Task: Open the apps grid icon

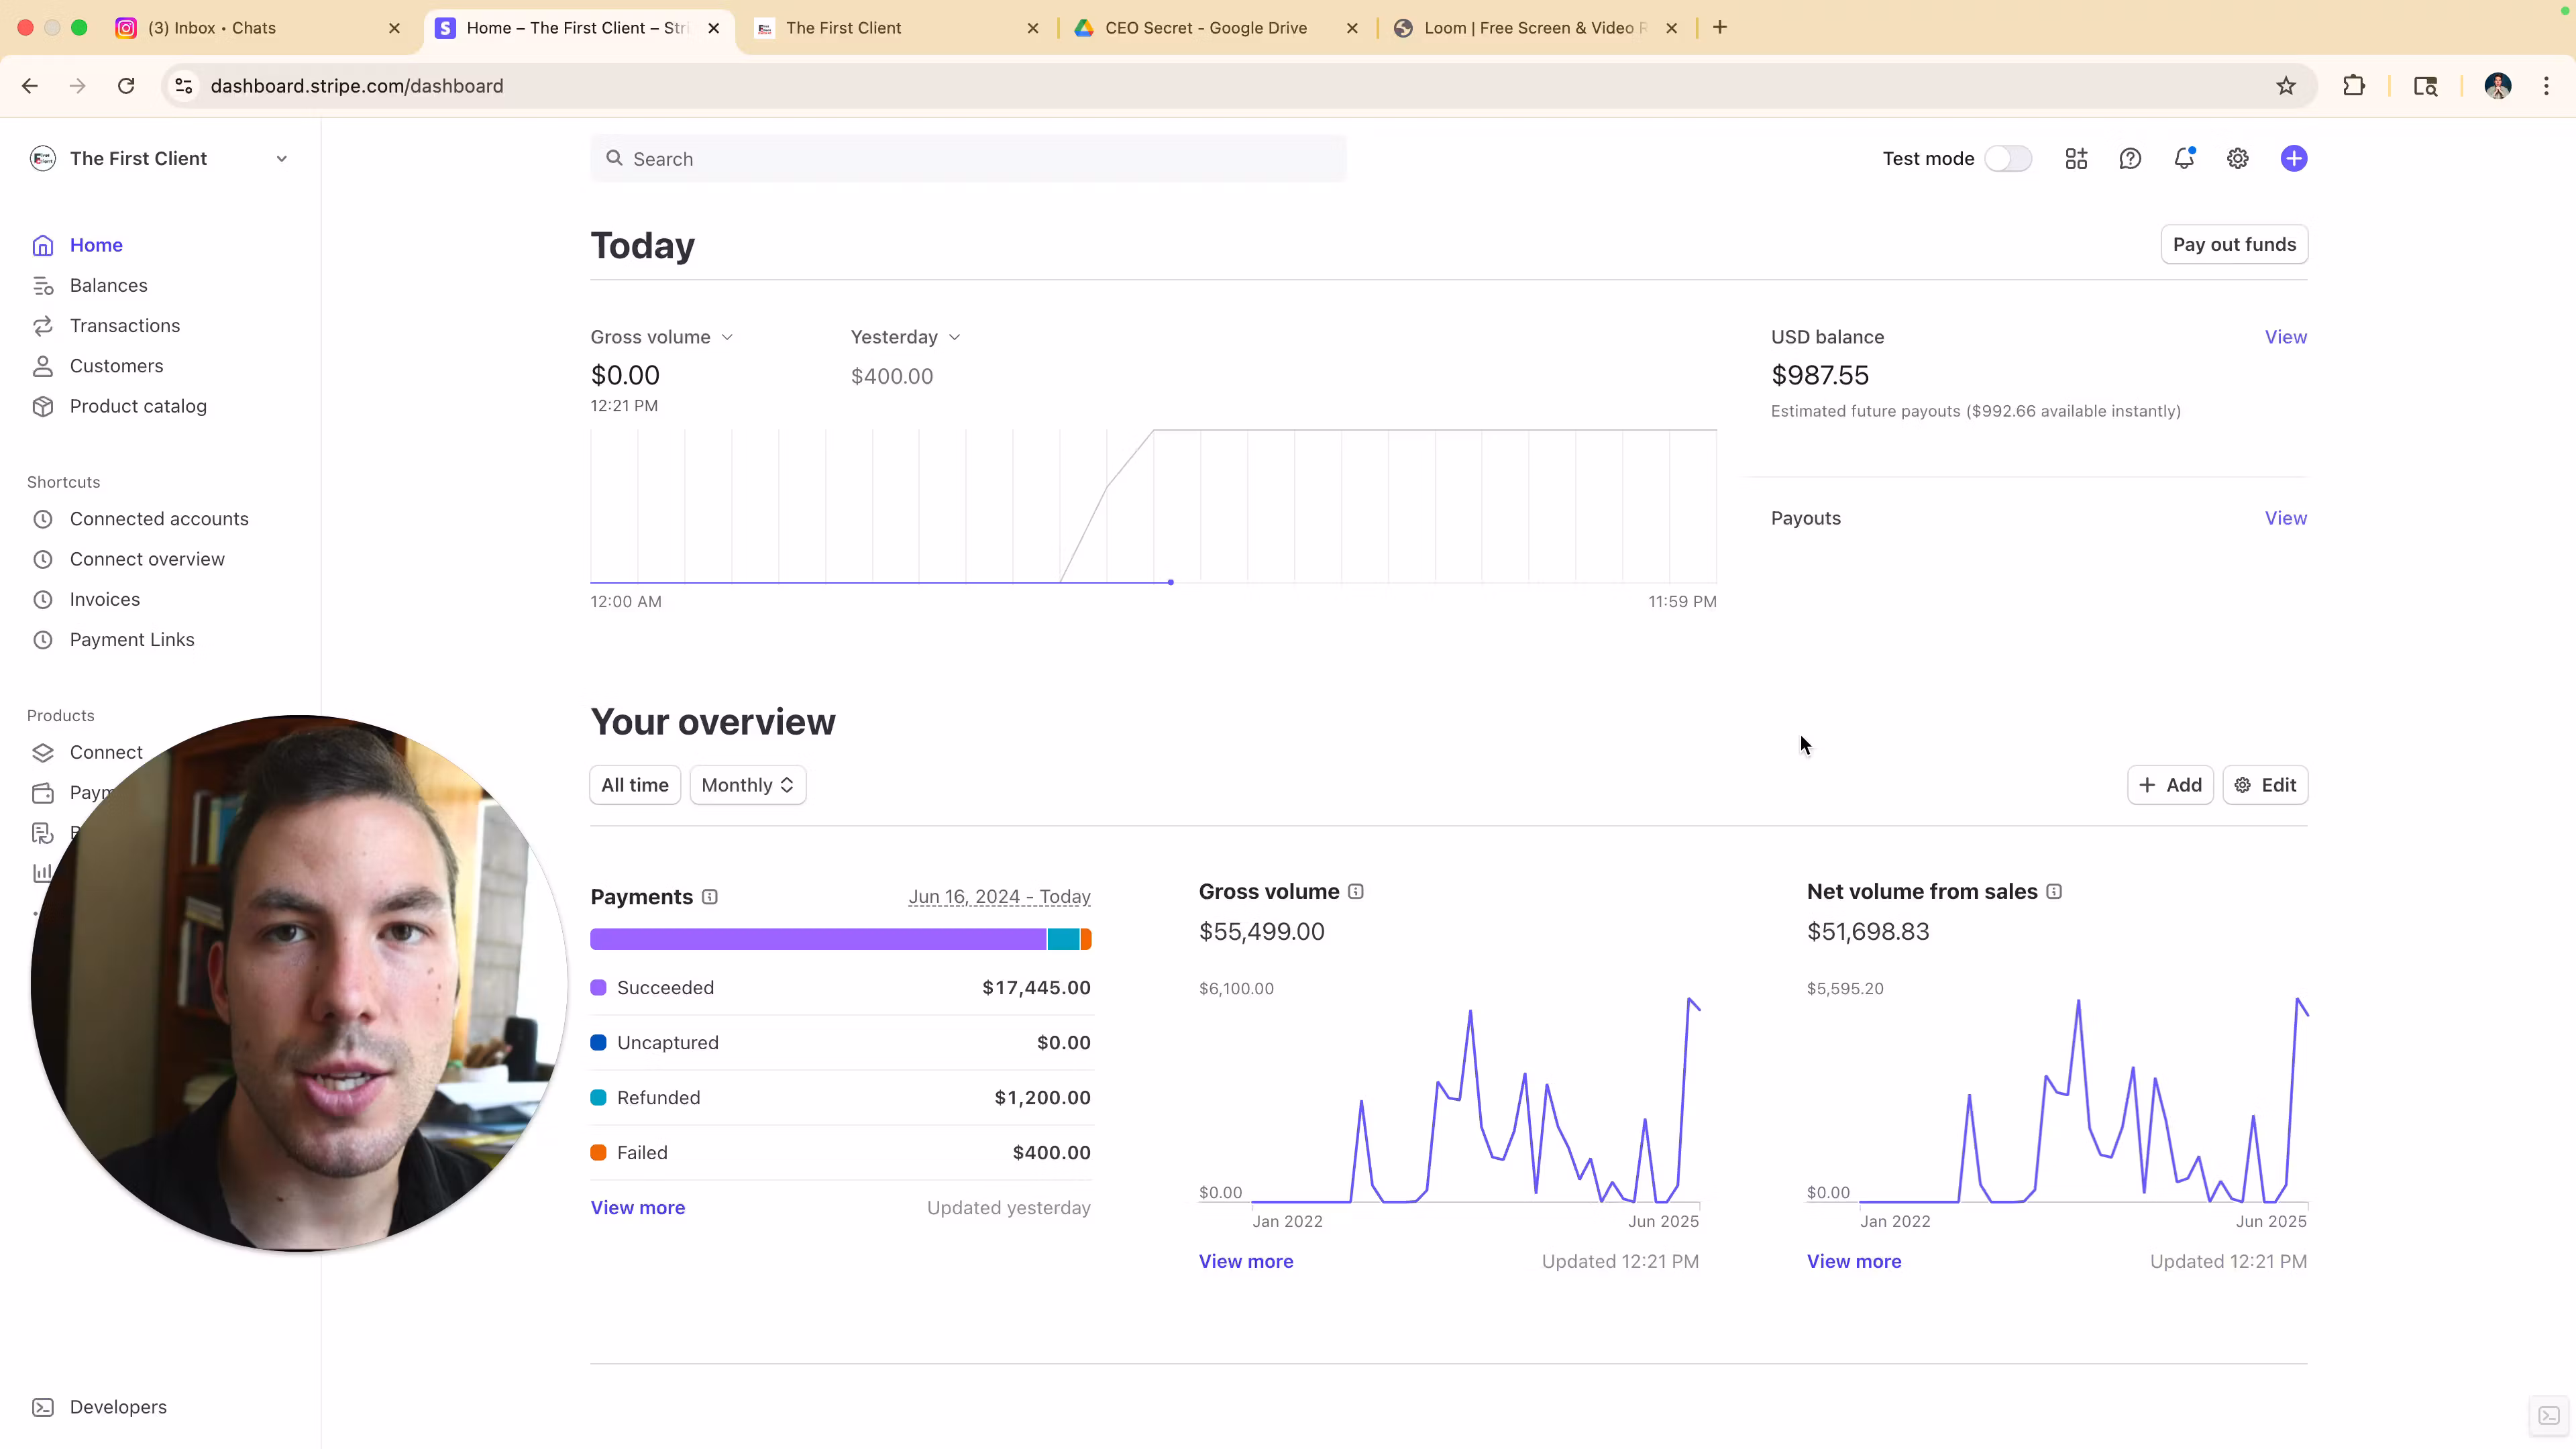Action: (x=2075, y=158)
